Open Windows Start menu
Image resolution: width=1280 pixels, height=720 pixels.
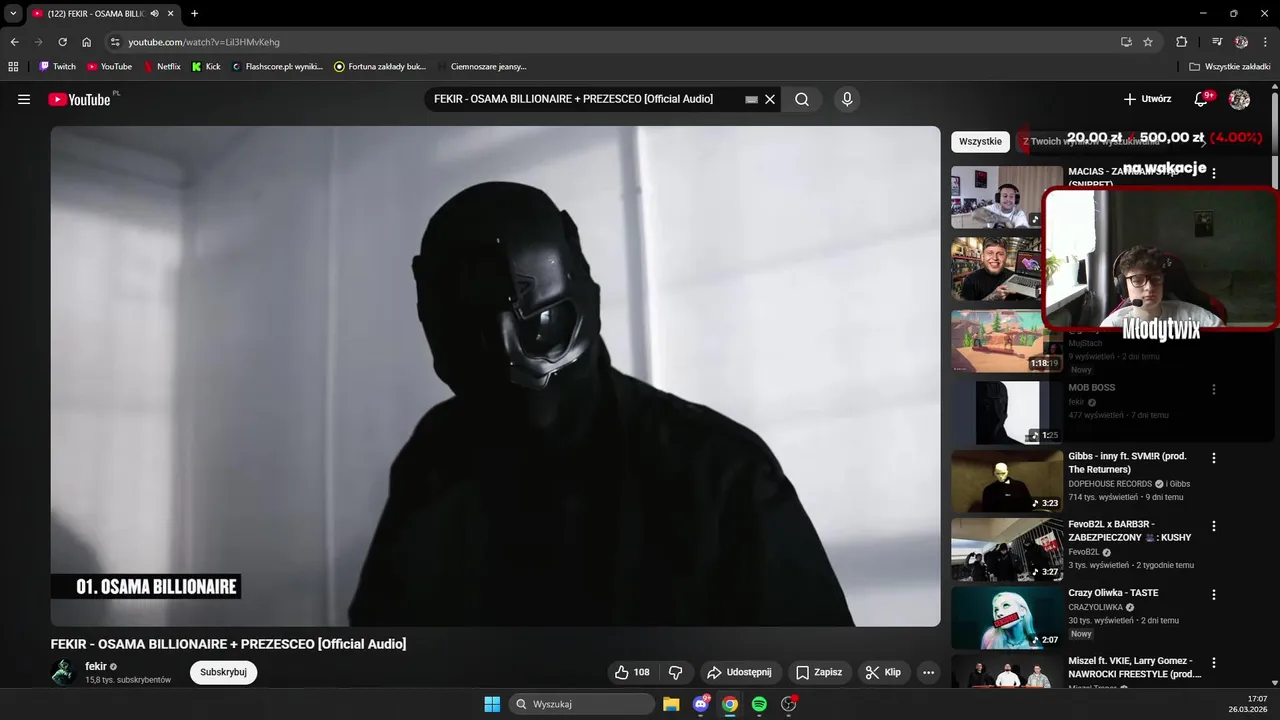tap(492, 704)
